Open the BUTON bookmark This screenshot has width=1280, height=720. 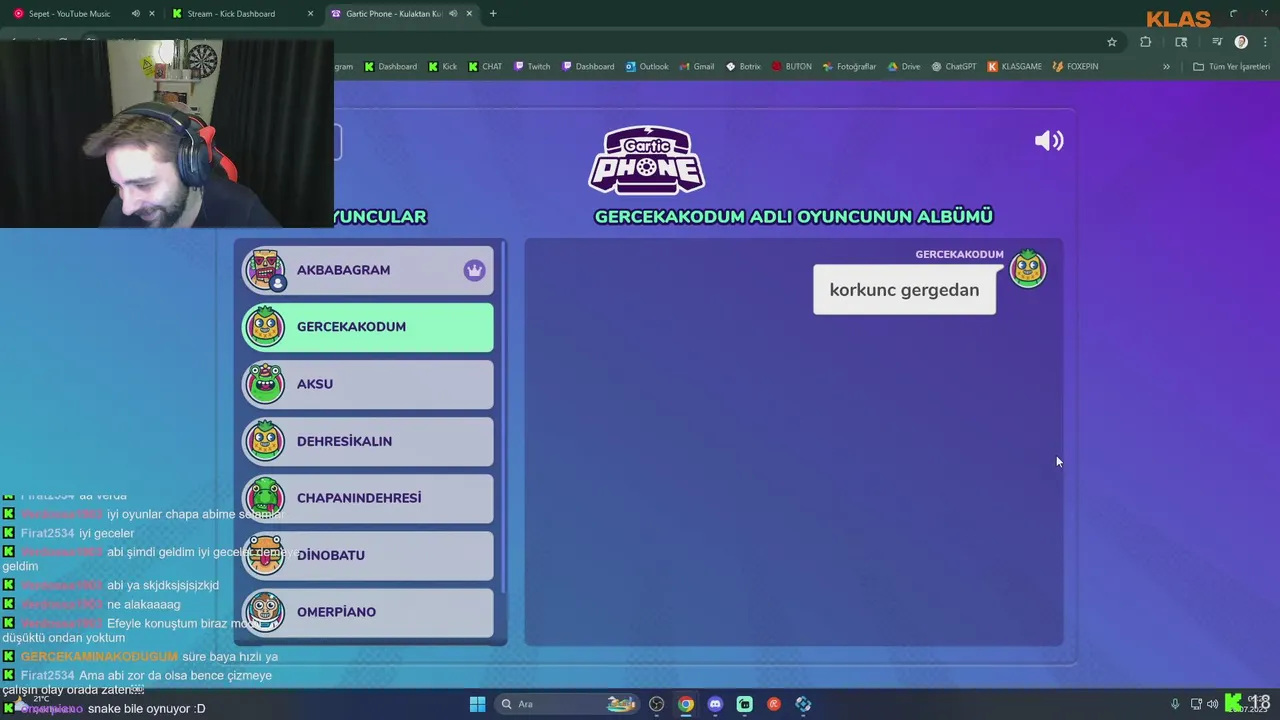[791, 67]
